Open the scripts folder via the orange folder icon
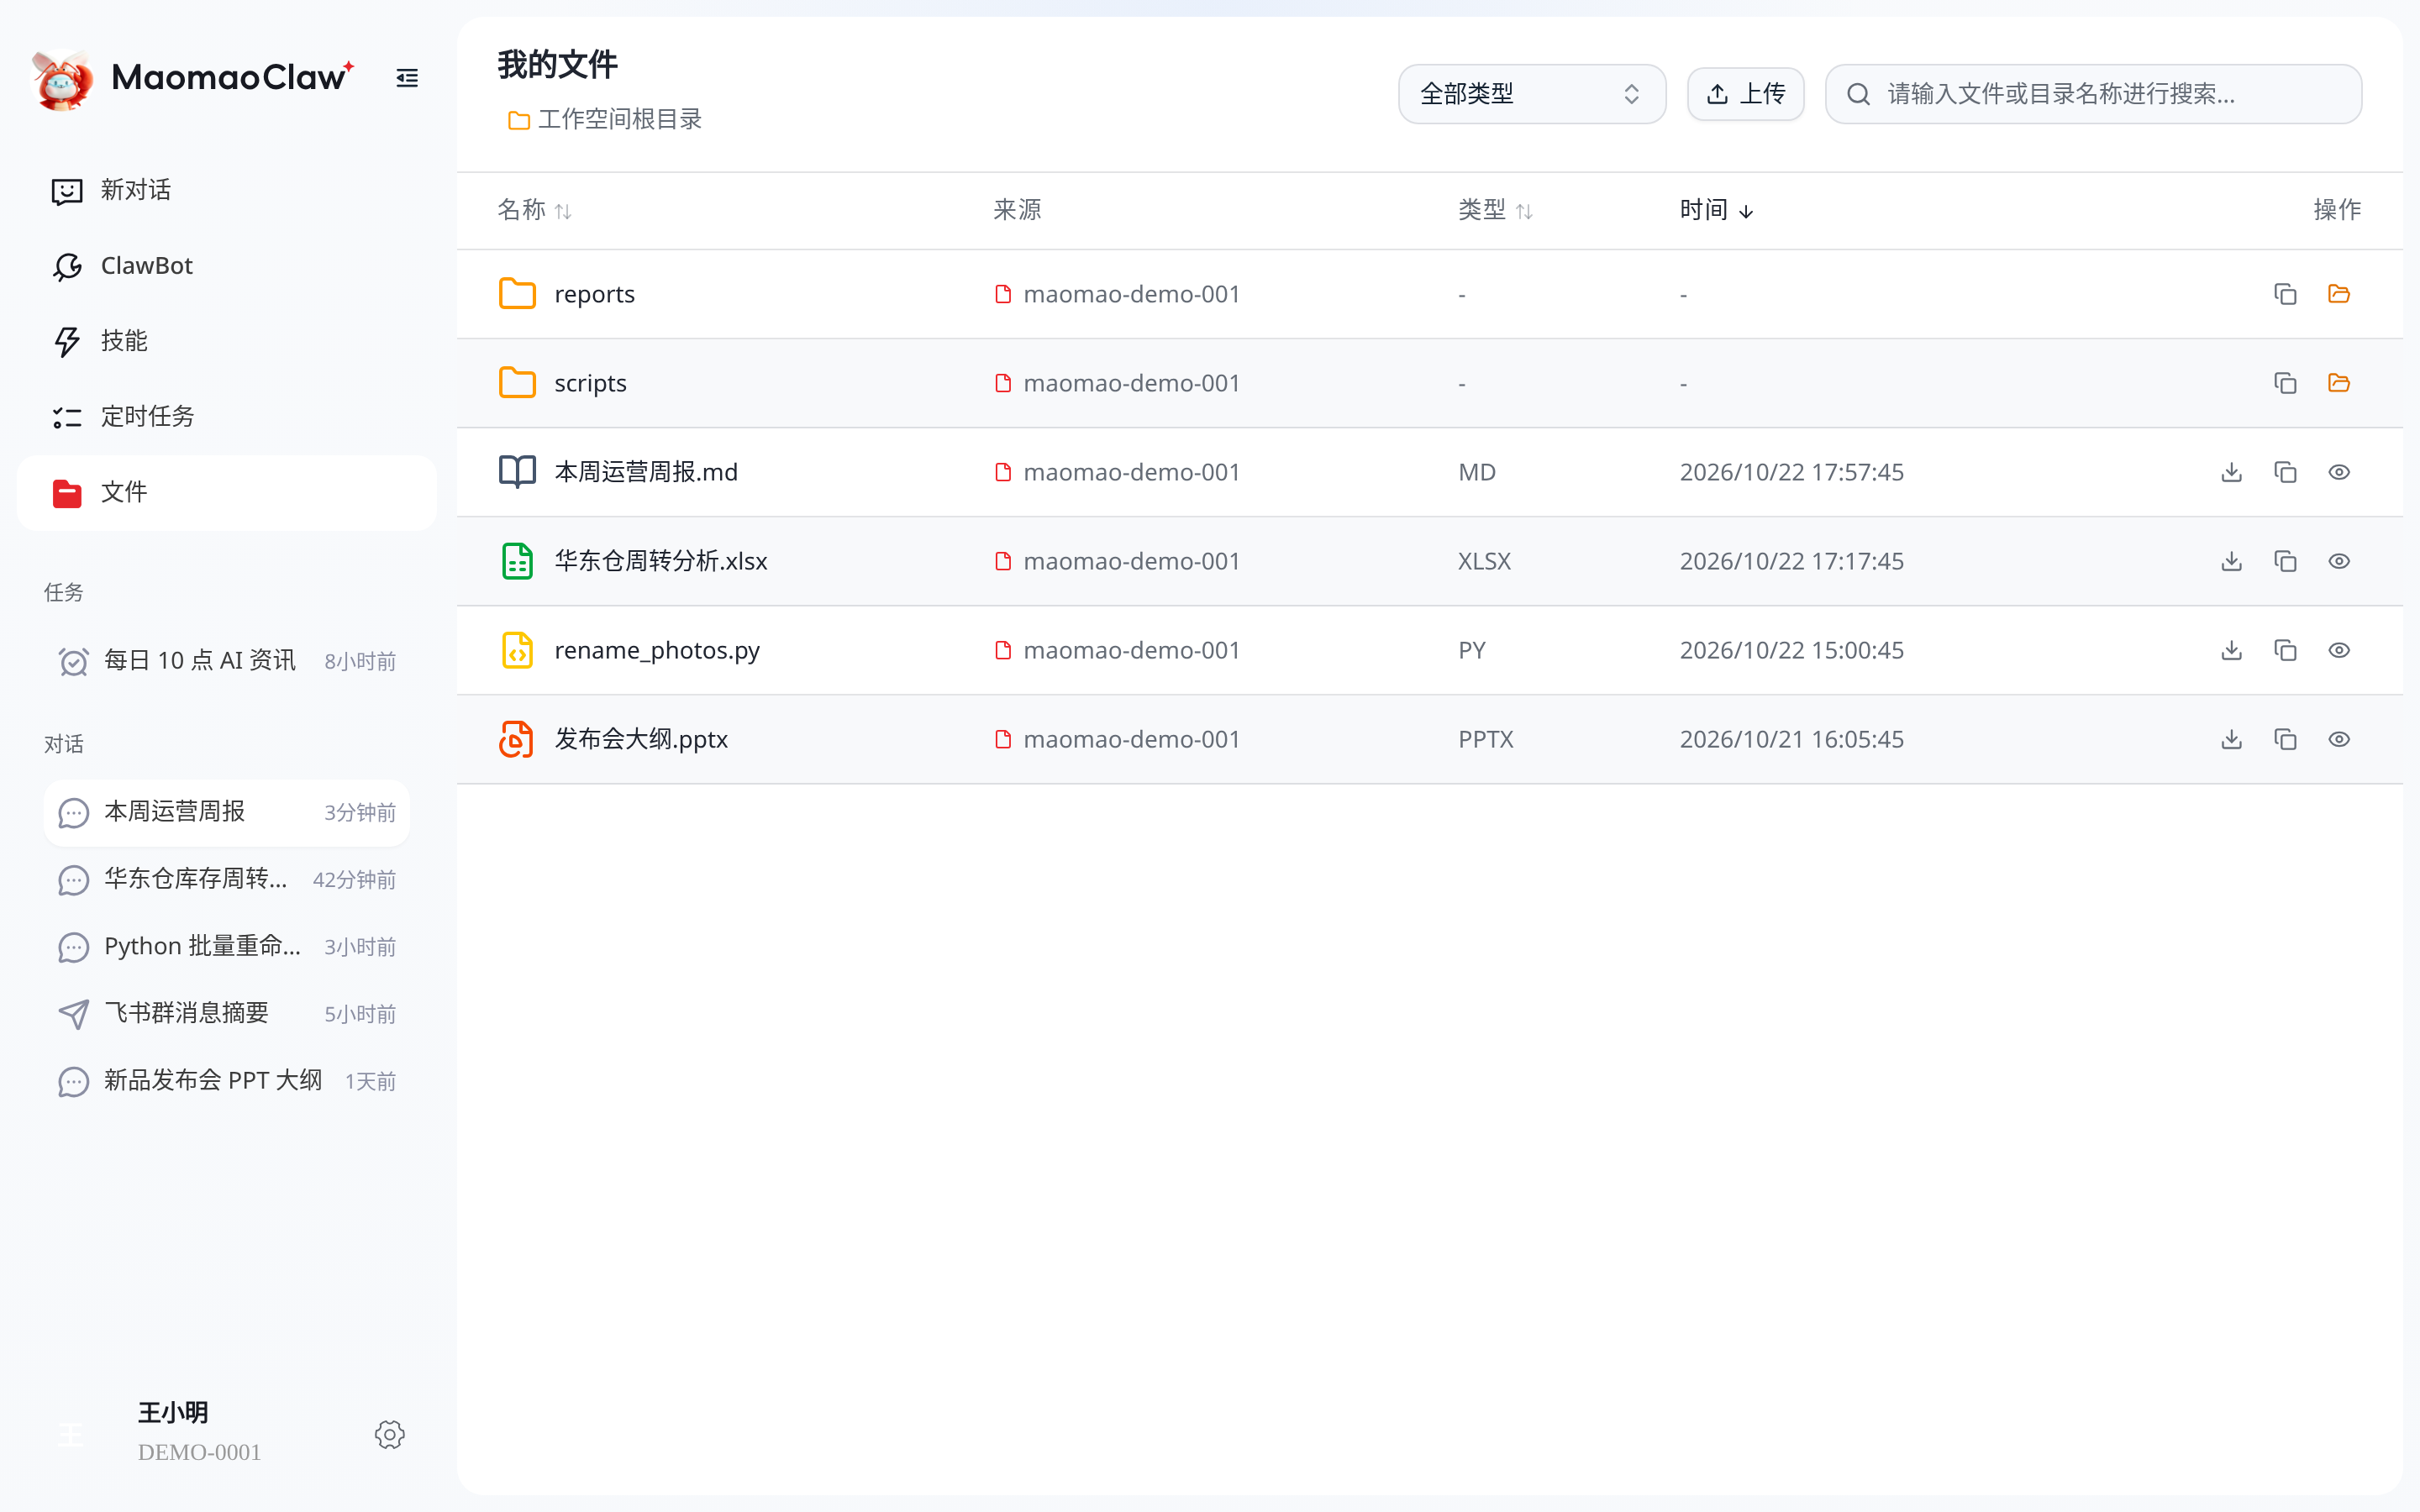The width and height of the screenshot is (2420, 1512). tap(2339, 383)
